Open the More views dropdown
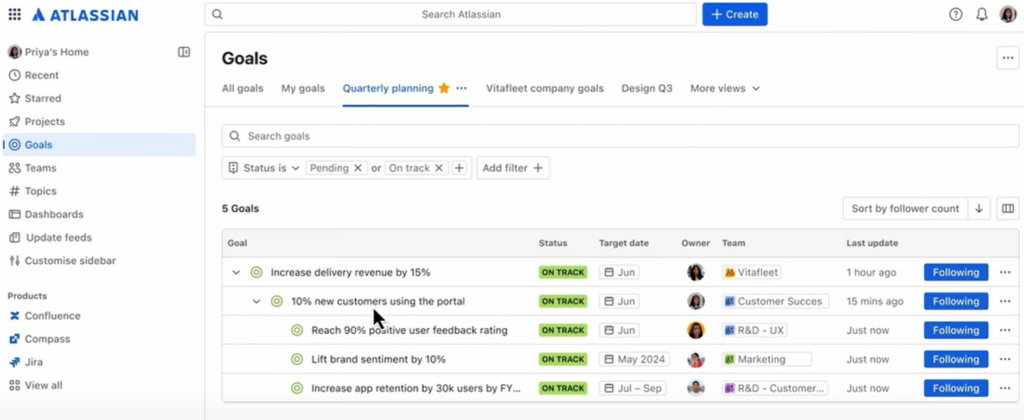Viewport: 1024px width, 420px height. pyautogui.click(x=725, y=88)
